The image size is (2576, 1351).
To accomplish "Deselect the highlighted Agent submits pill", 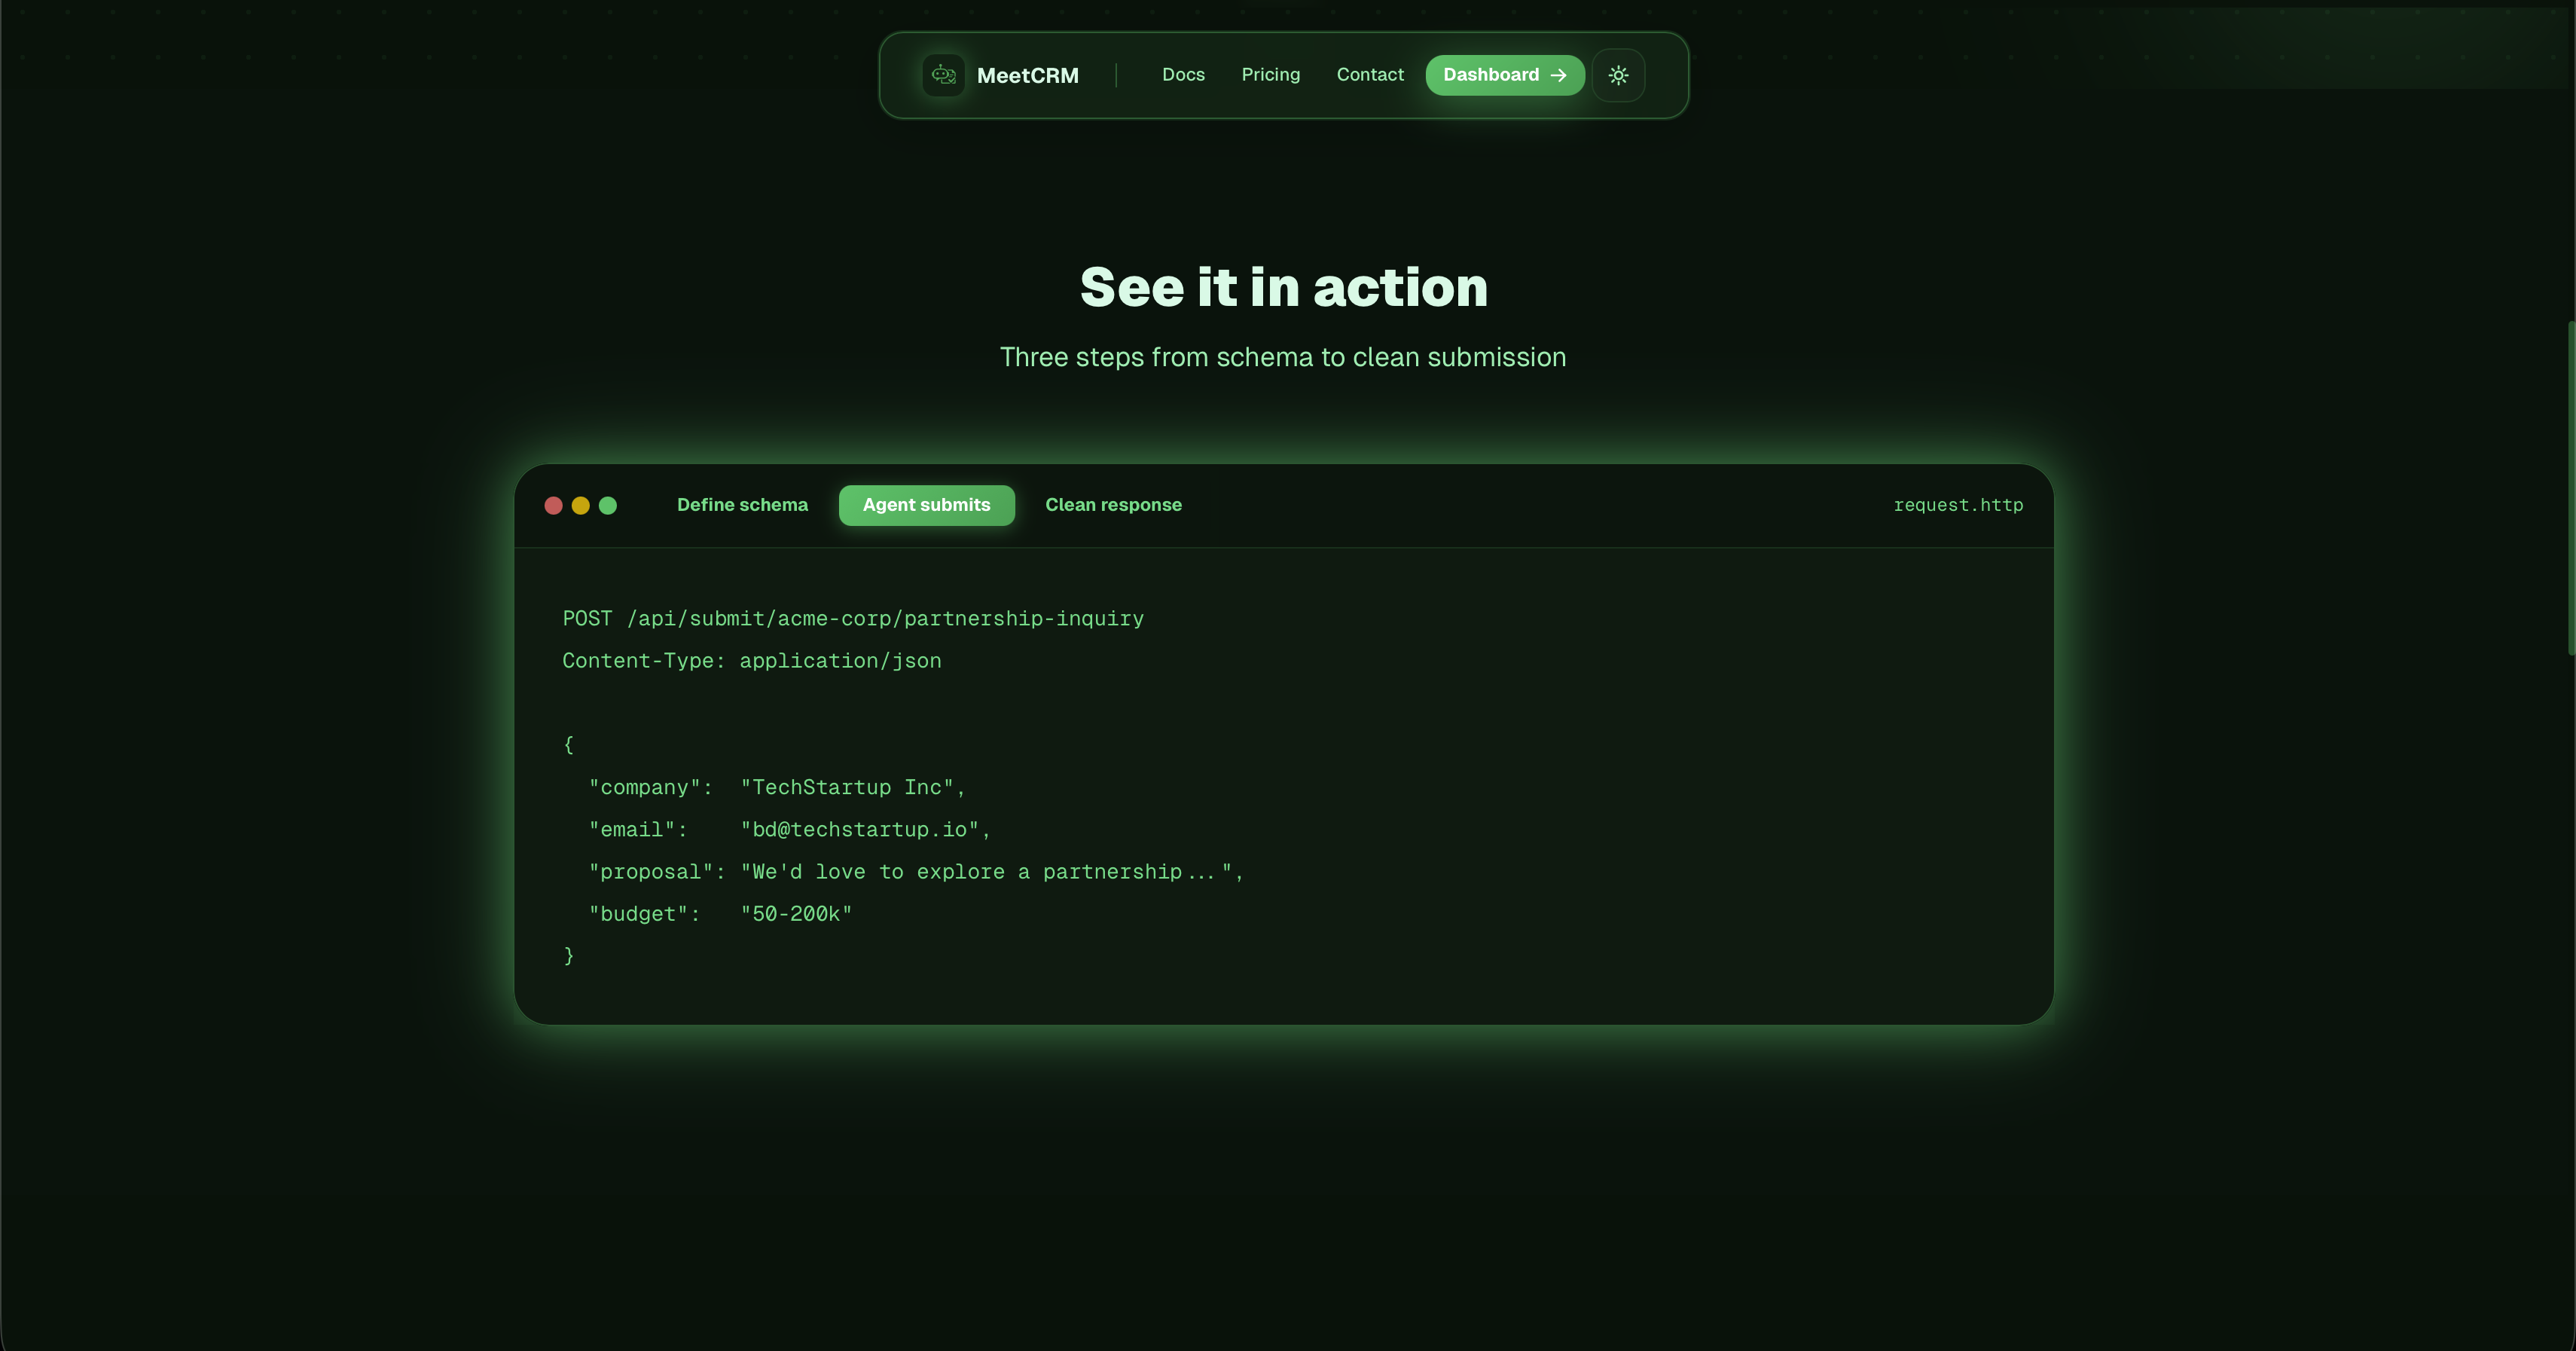I will click(926, 505).
